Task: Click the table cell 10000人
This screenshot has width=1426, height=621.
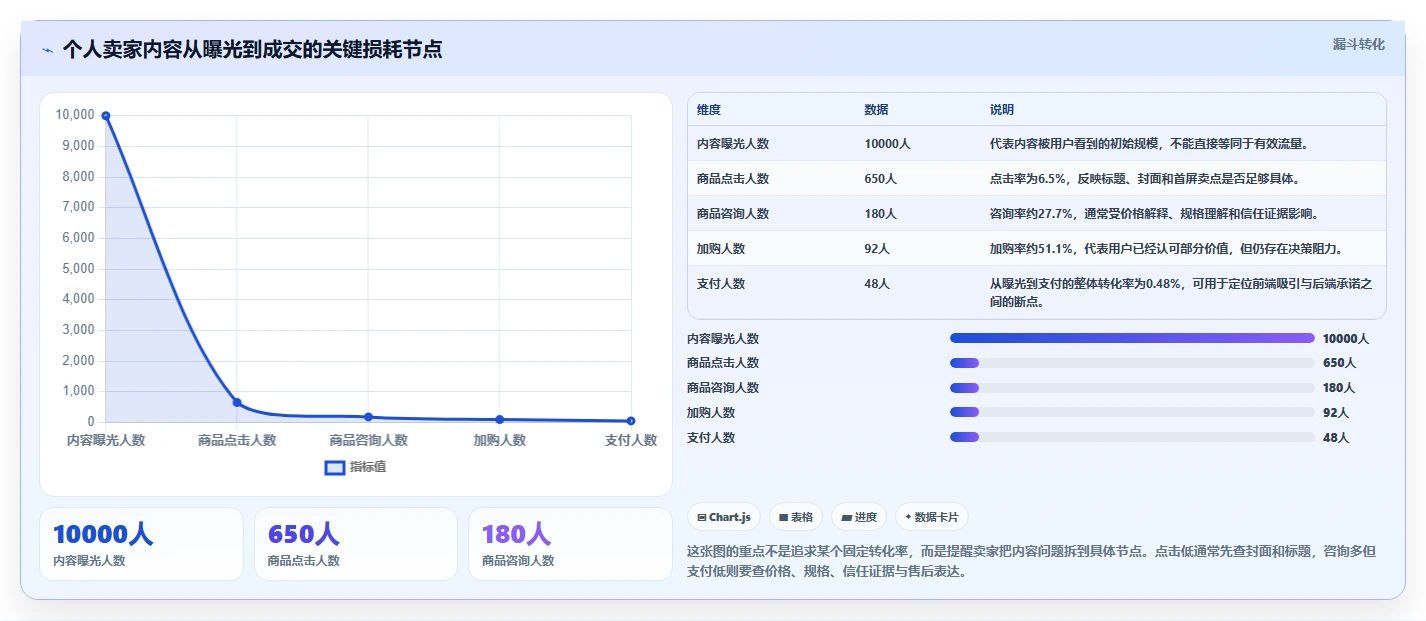Action: 887,144
